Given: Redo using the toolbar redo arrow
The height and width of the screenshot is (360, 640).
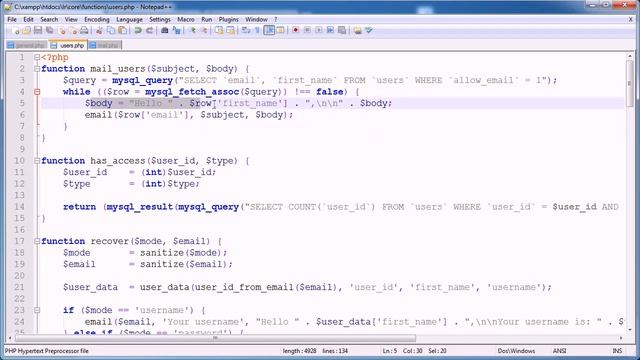Looking at the screenshot, I should (149, 31).
